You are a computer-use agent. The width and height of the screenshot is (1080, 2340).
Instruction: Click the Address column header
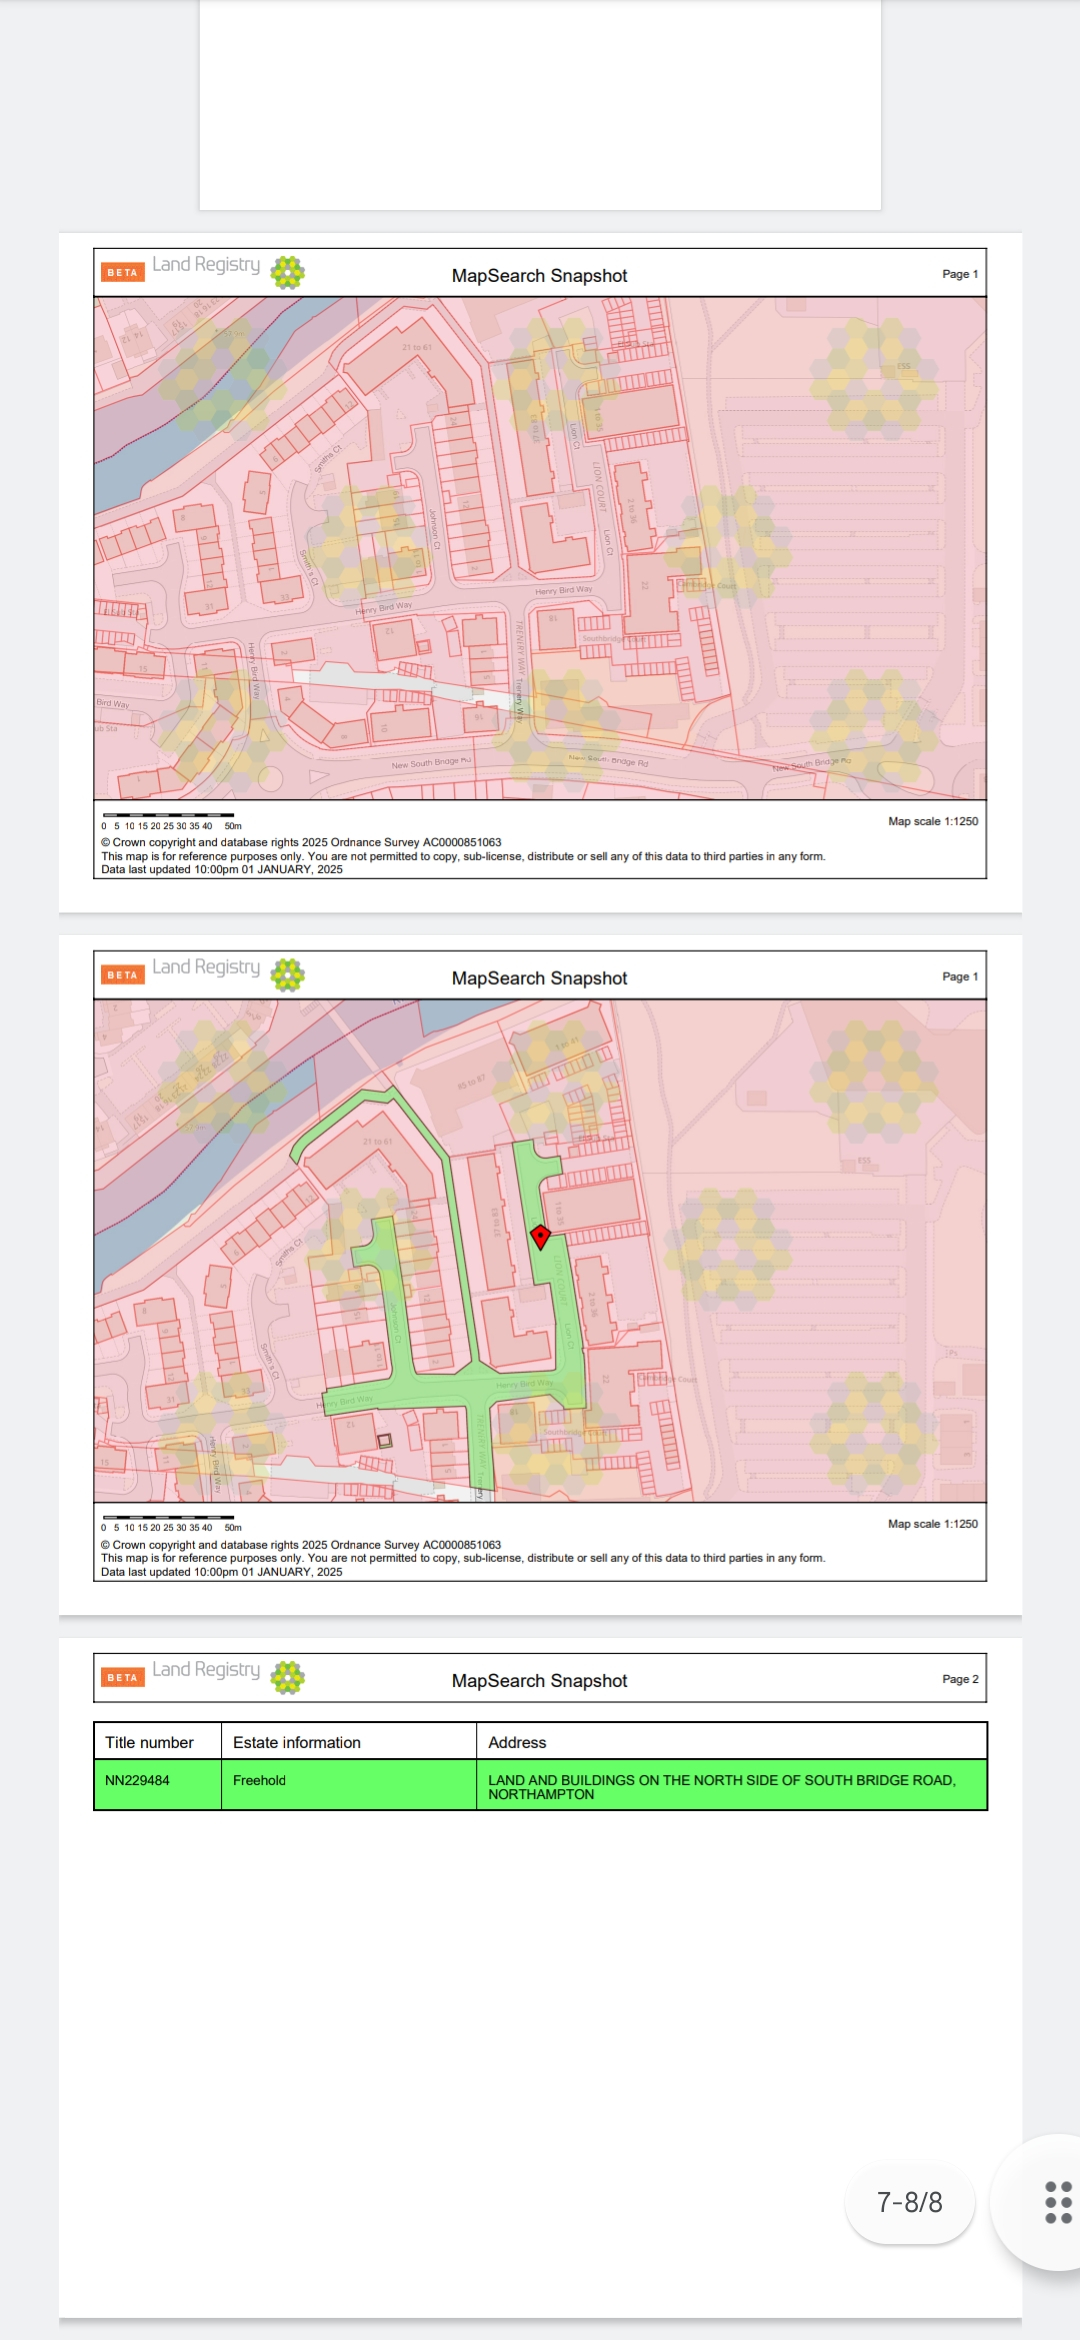pyautogui.click(x=732, y=1742)
